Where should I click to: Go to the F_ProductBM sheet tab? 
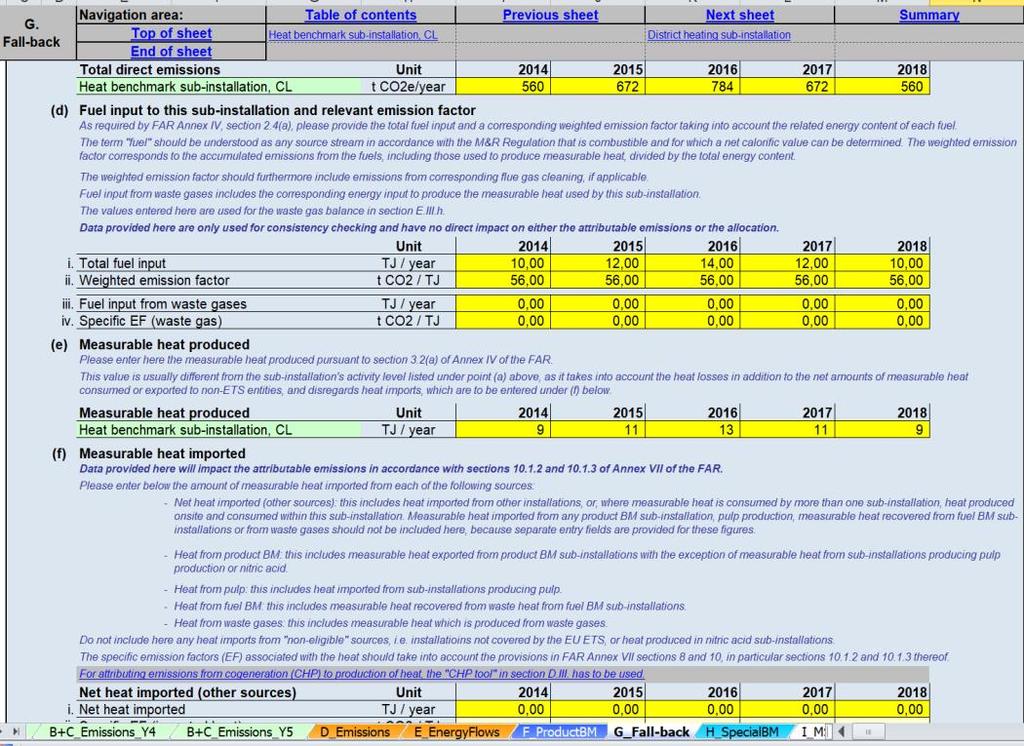[x=559, y=732]
